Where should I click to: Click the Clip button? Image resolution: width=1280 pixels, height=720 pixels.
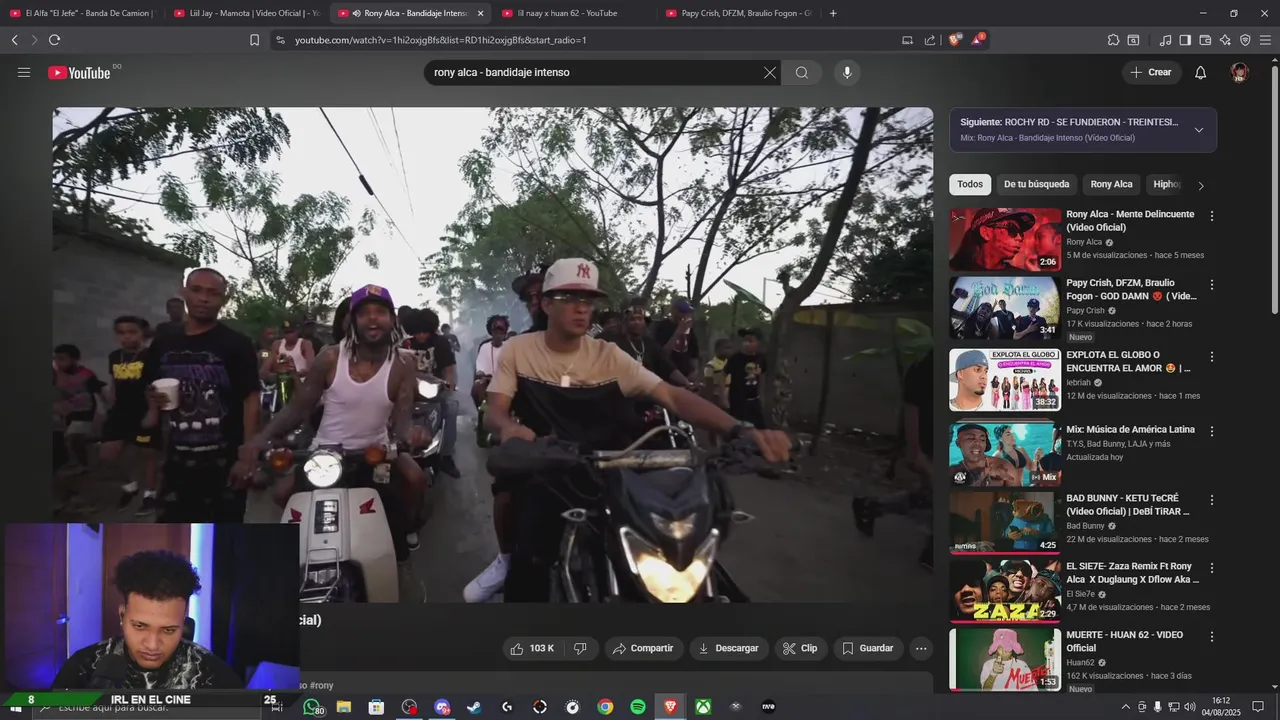pyautogui.click(x=800, y=648)
